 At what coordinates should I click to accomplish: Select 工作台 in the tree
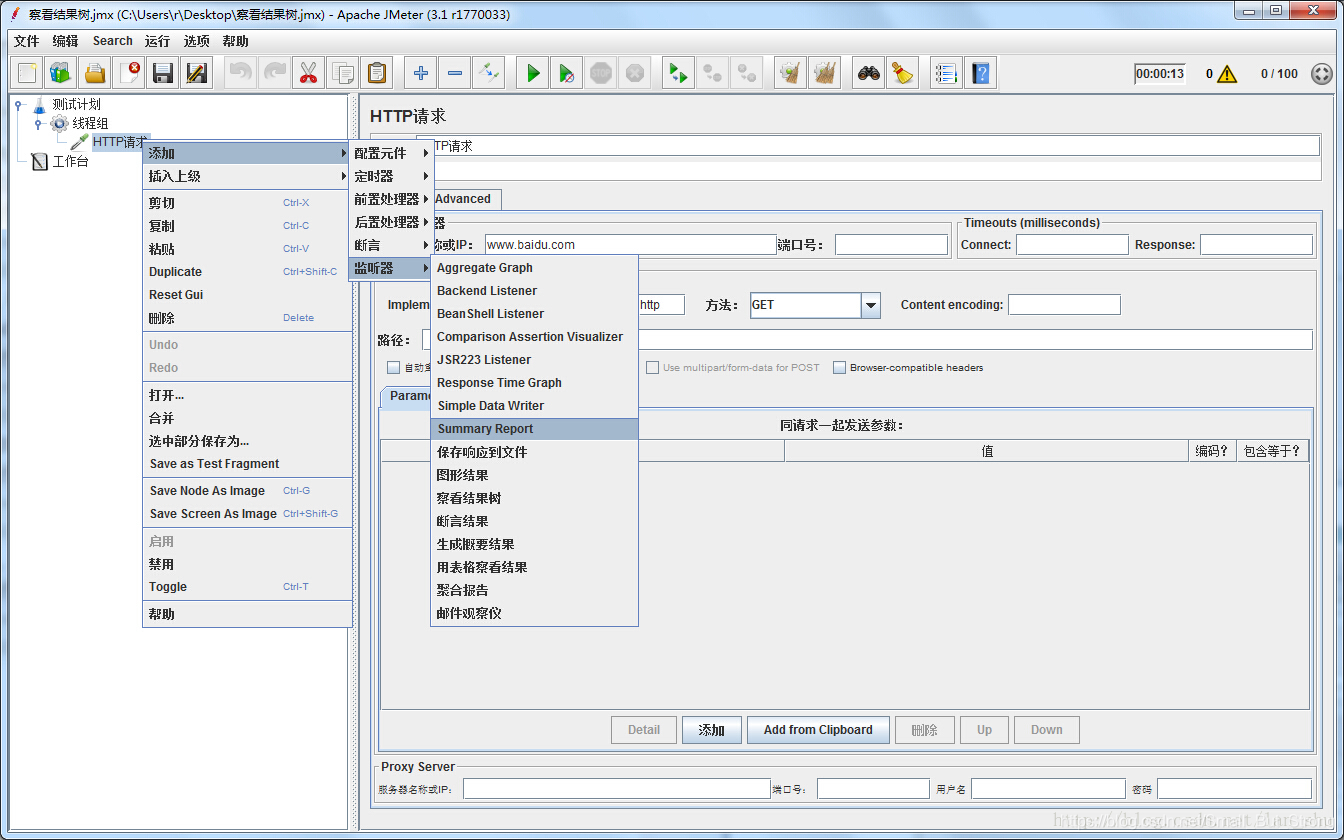point(70,162)
